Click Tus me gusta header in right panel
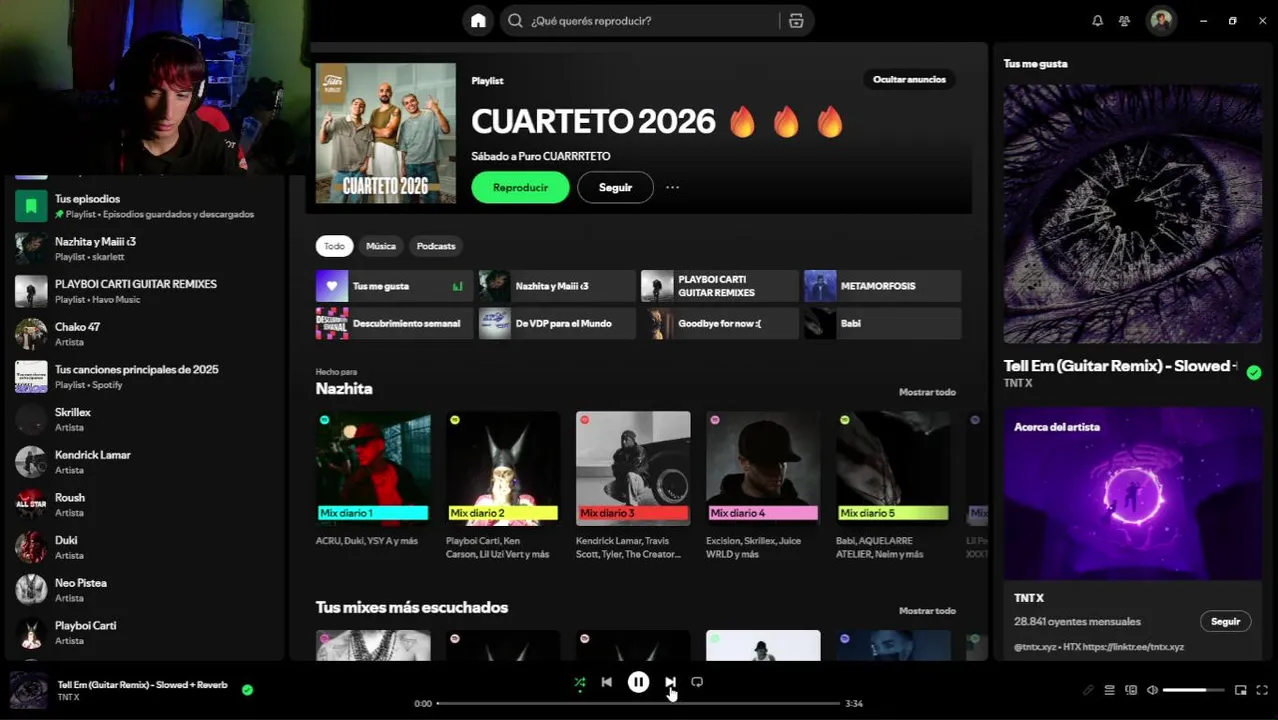The width and height of the screenshot is (1278, 720). pos(1036,63)
